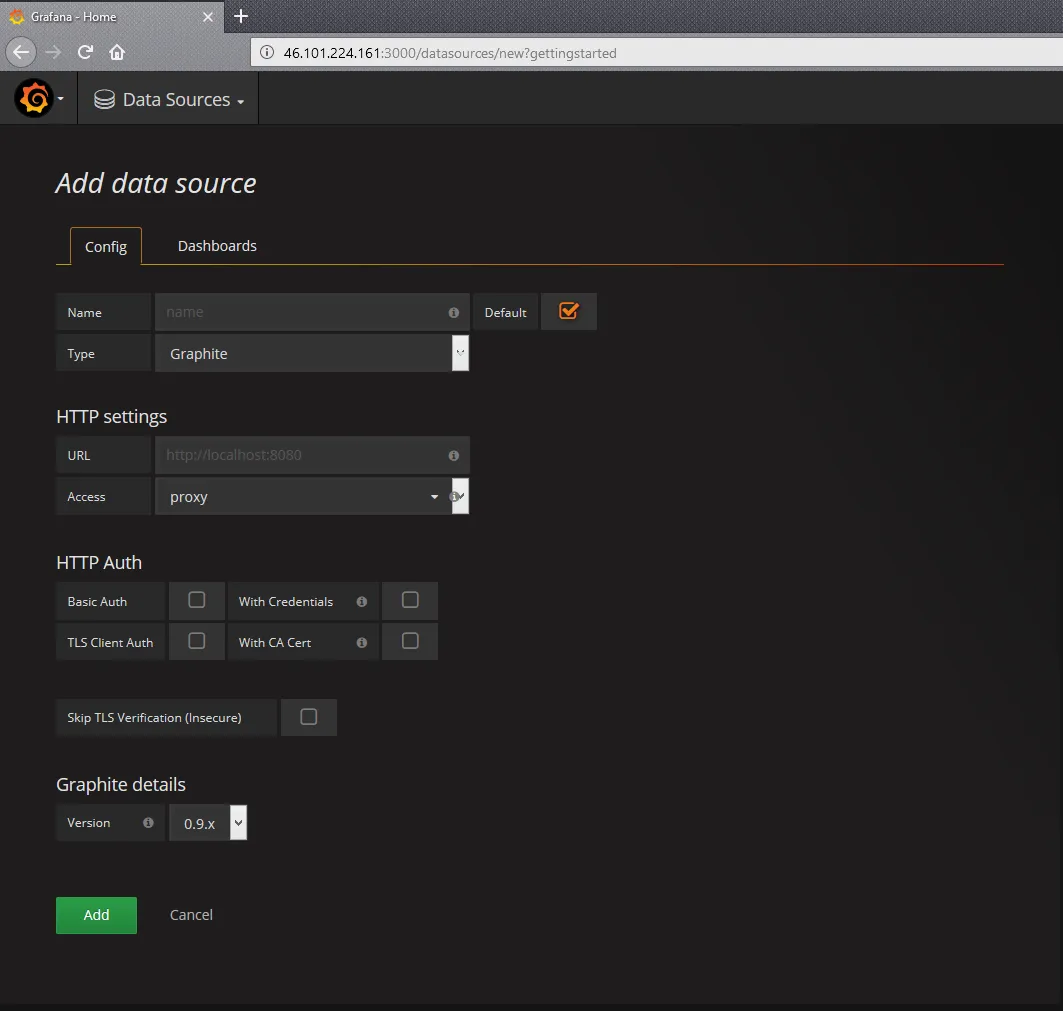Click the 'Add data source' page title
Viewport: 1063px width, 1011px height.
(x=156, y=183)
